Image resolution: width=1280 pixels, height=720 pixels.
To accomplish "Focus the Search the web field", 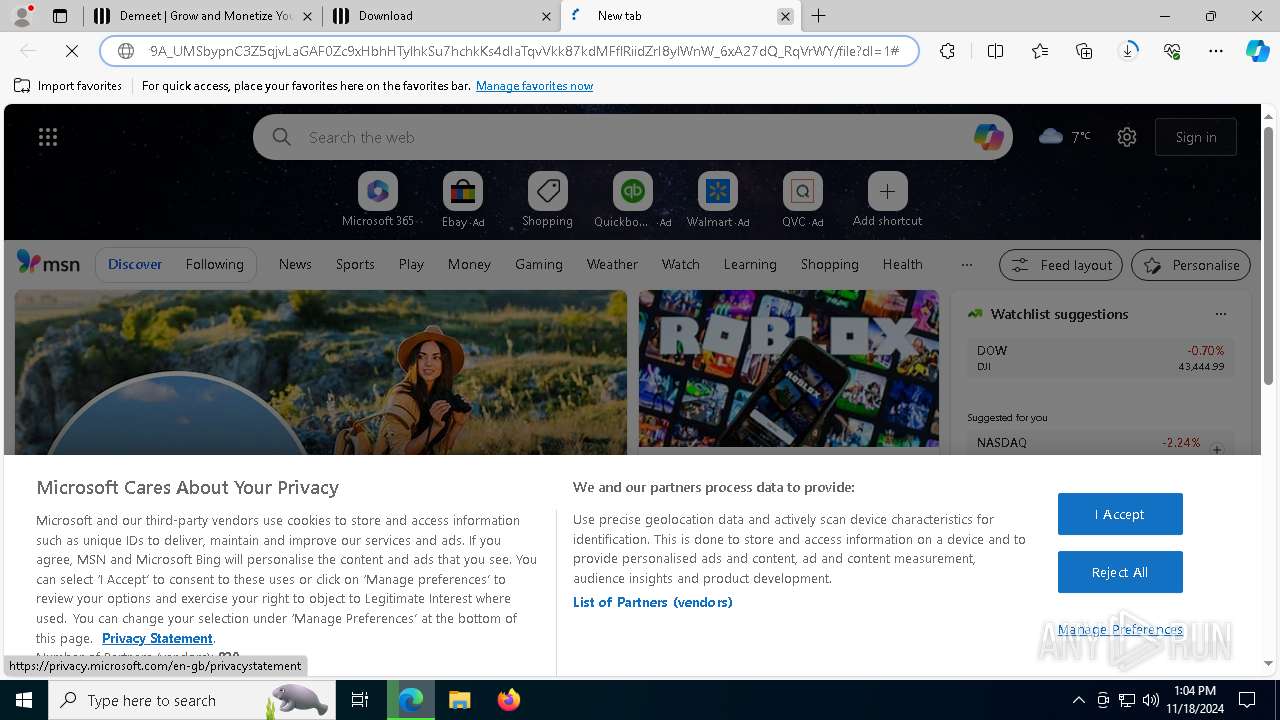I will [x=633, y=137].
